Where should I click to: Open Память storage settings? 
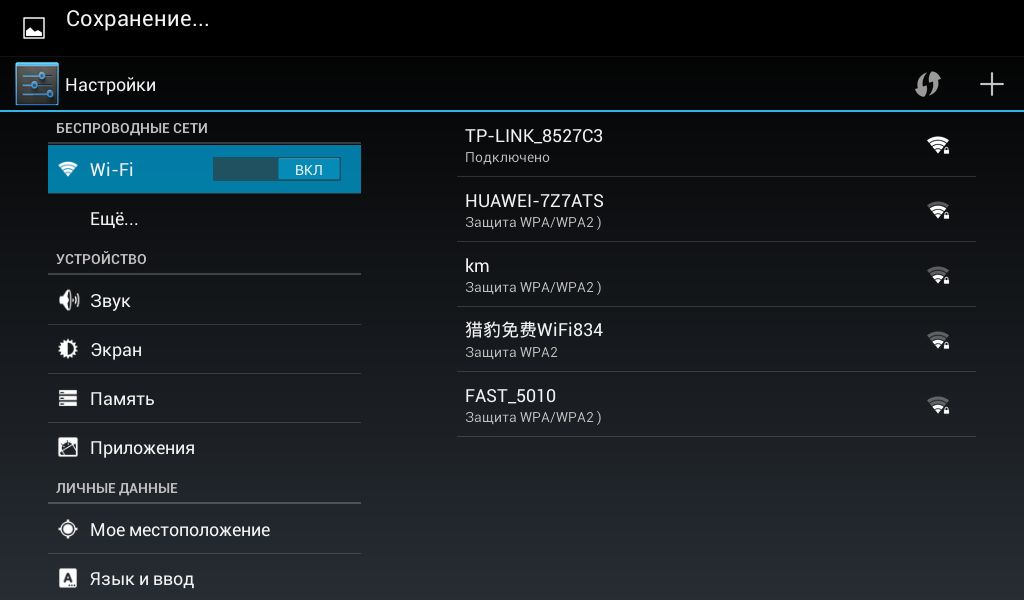[x=204, y=398]
